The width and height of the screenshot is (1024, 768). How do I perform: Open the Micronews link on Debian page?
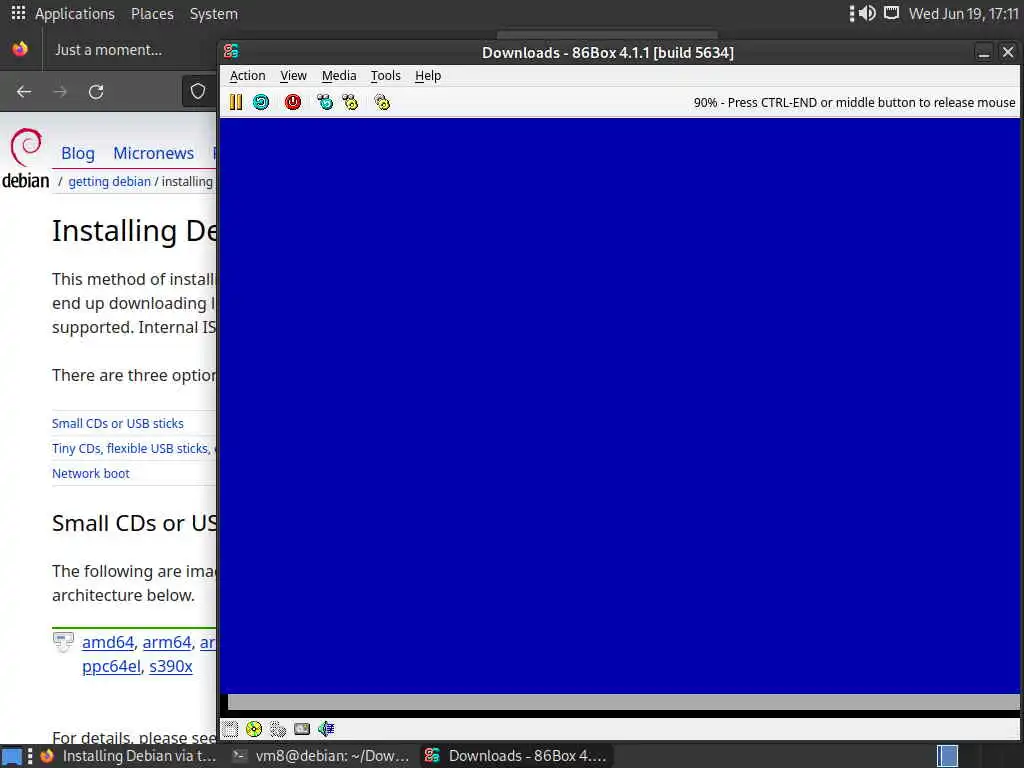click(153, 153)
